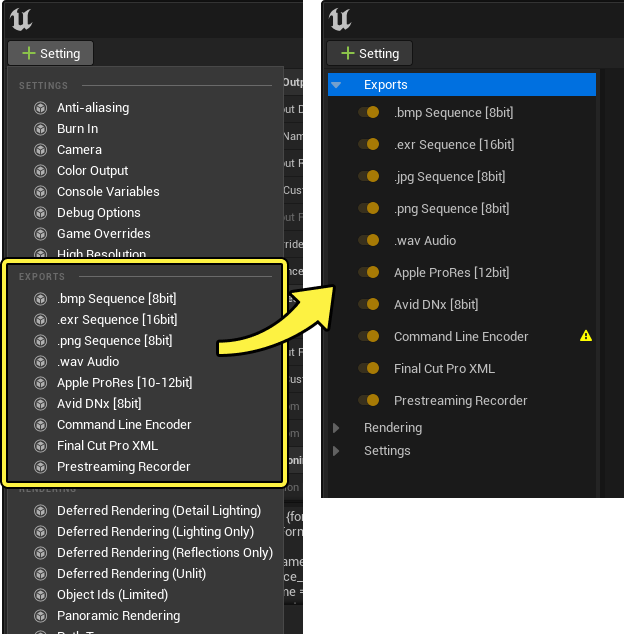Select the Exports header row
The image size is (624, 634).
coord(462,85)
